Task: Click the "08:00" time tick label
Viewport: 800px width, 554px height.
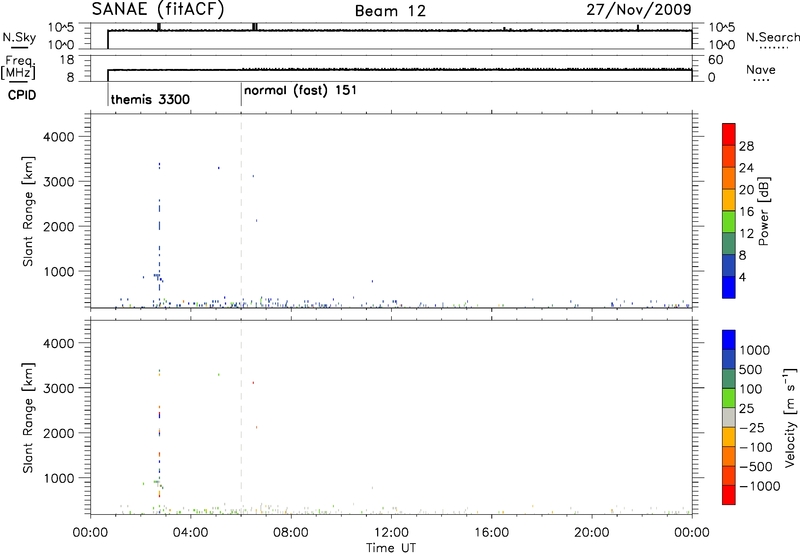Action: pyautogui.click(x=291, y=533)
